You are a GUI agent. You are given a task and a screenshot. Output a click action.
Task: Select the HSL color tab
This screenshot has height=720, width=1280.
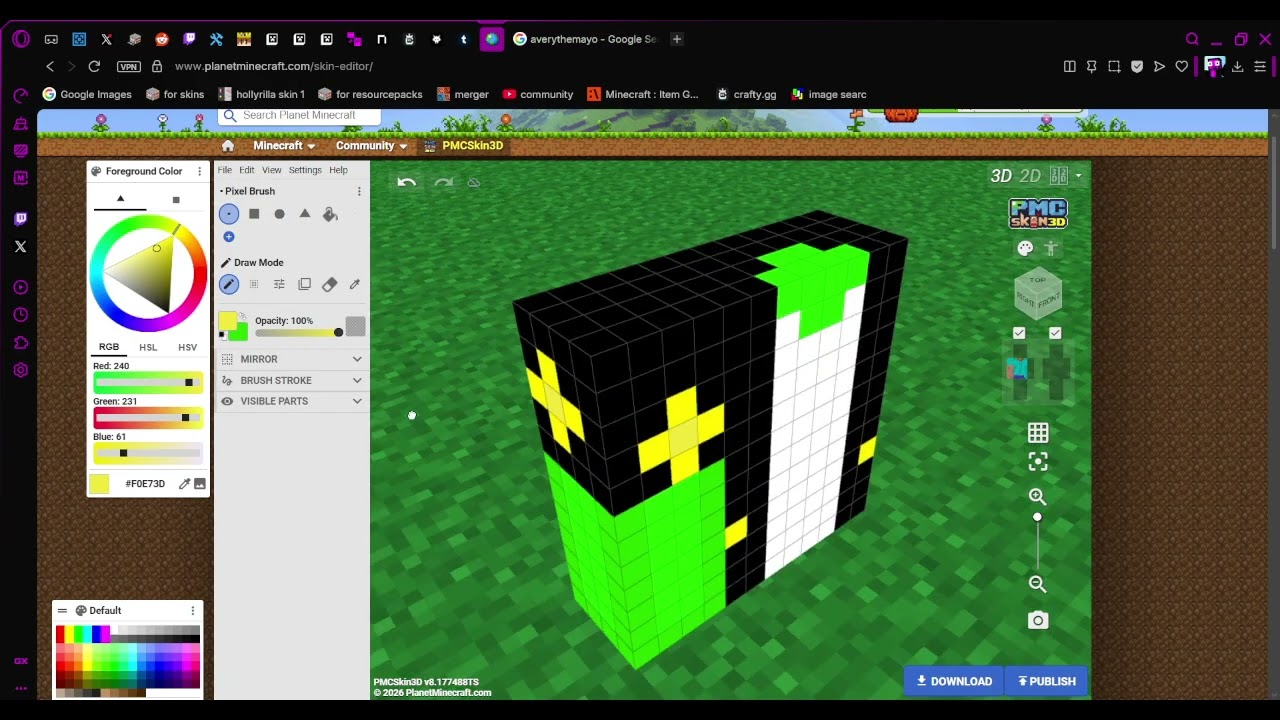[x=148, y=347]
